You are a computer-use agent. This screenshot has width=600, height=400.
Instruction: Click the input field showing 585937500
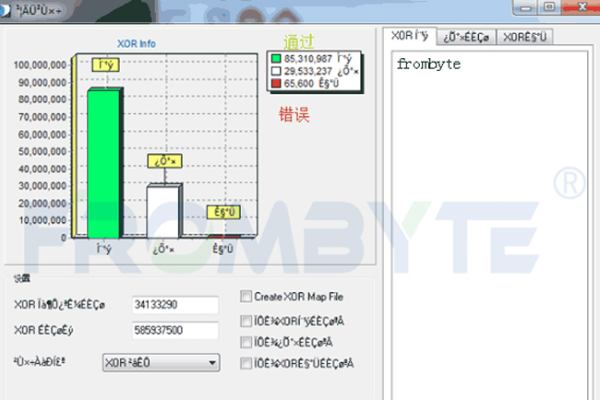[x=174, y=328]
